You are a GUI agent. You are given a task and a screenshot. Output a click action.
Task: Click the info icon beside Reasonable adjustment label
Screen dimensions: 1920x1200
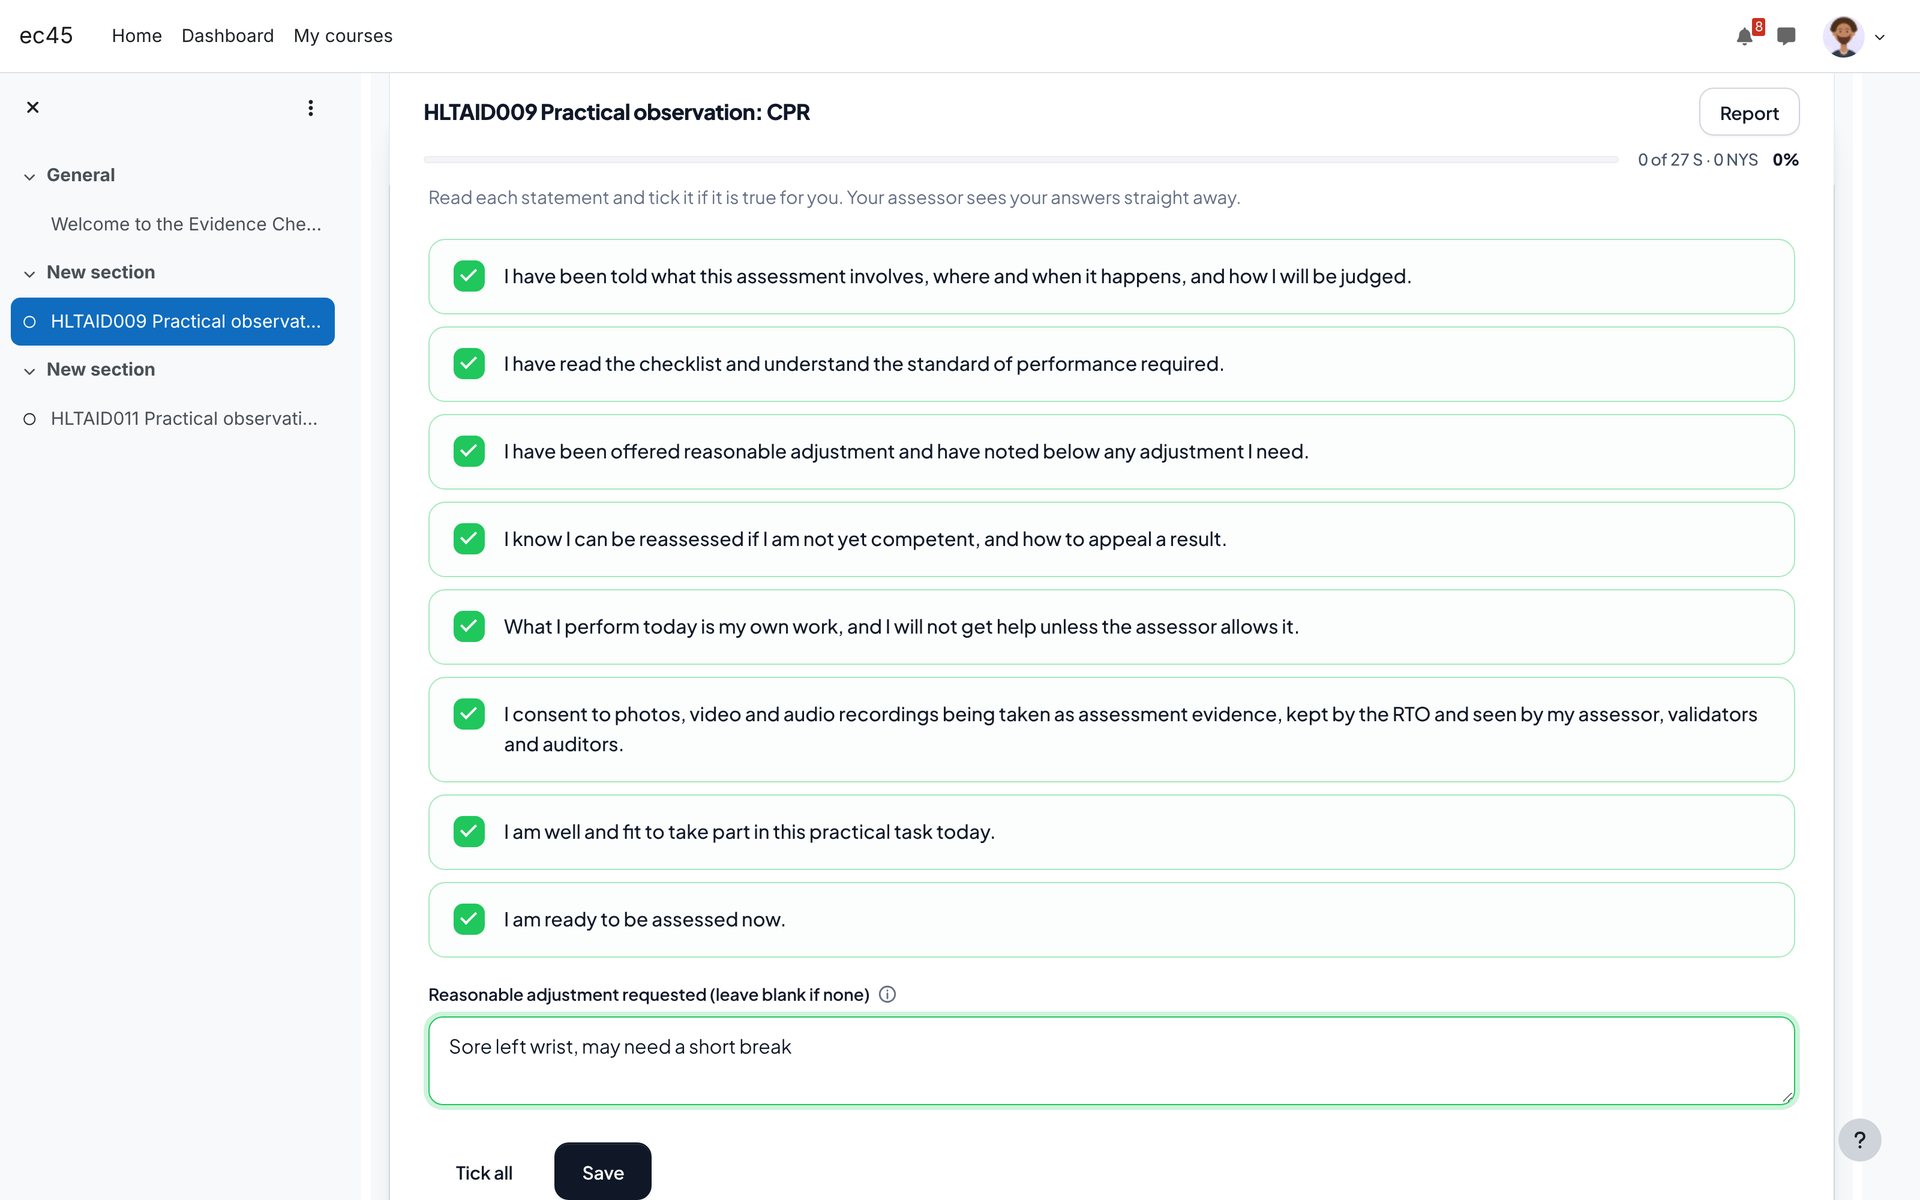pyautogui.click(x=887, y=994)
